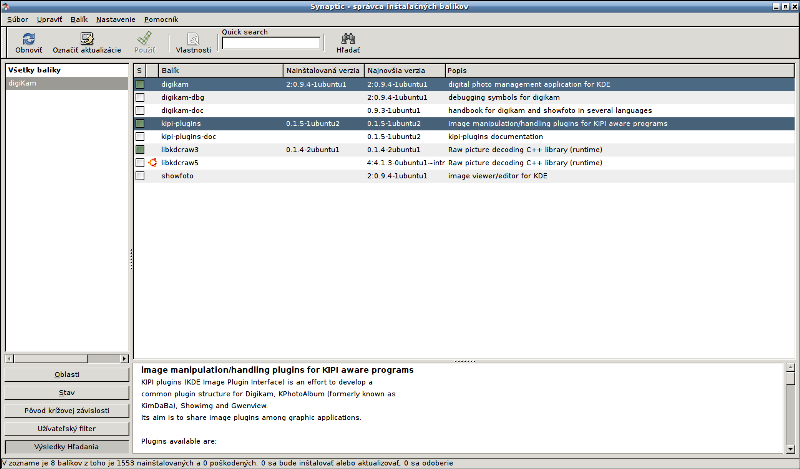Click the bold kipi-plugins description heading
Screen dimensions: 800x469
click(277, 370)
